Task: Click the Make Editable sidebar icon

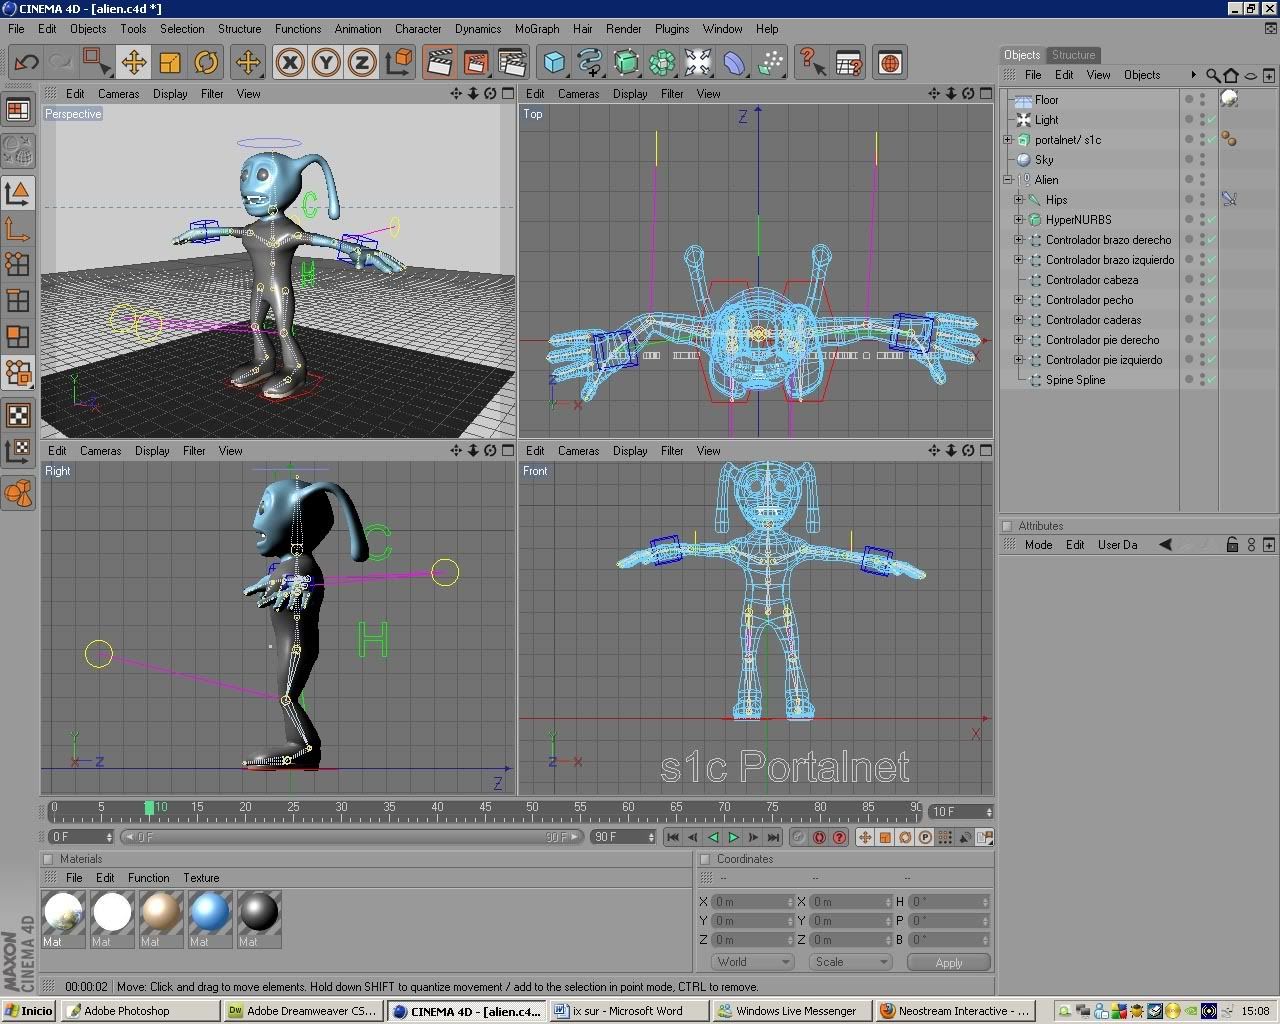Action: [18, 151]
